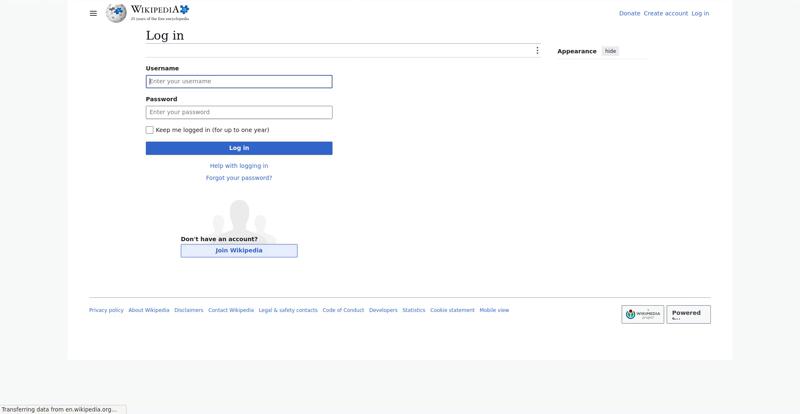Submit with the blue Log in button

pos(239,148)
